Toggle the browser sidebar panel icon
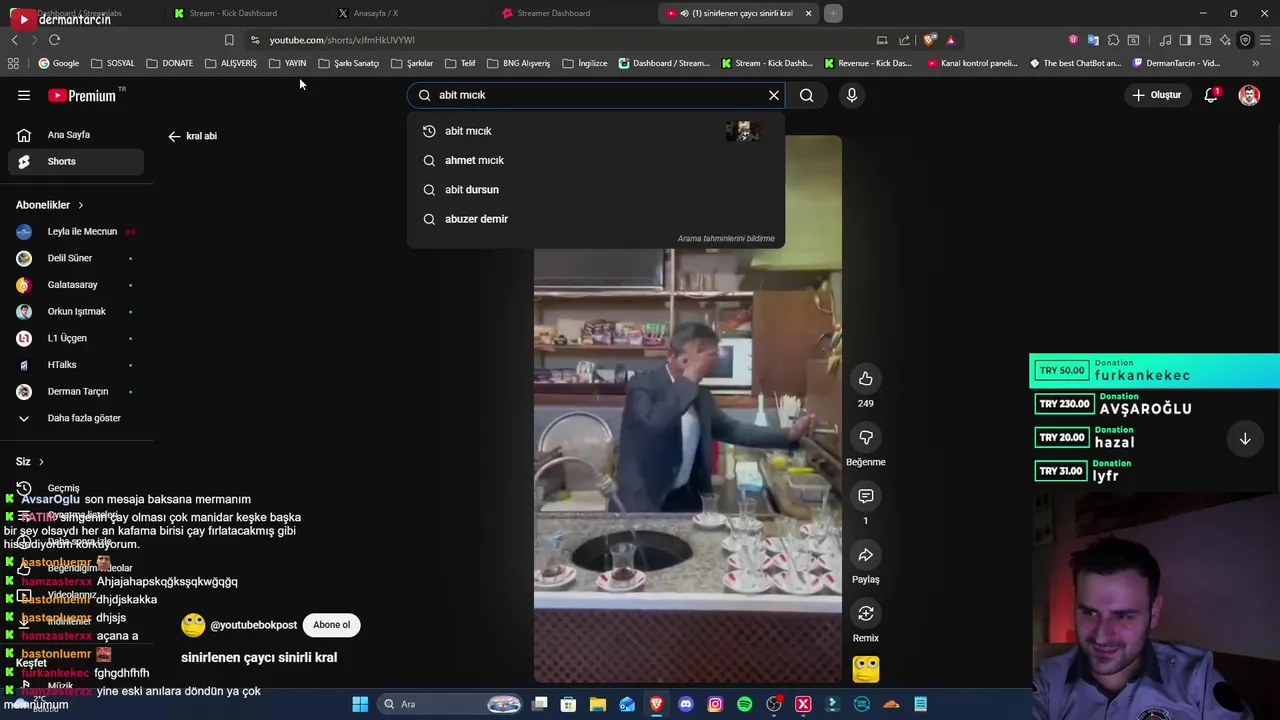This screenshot has width=1280, height=720. pos(1185,40)
